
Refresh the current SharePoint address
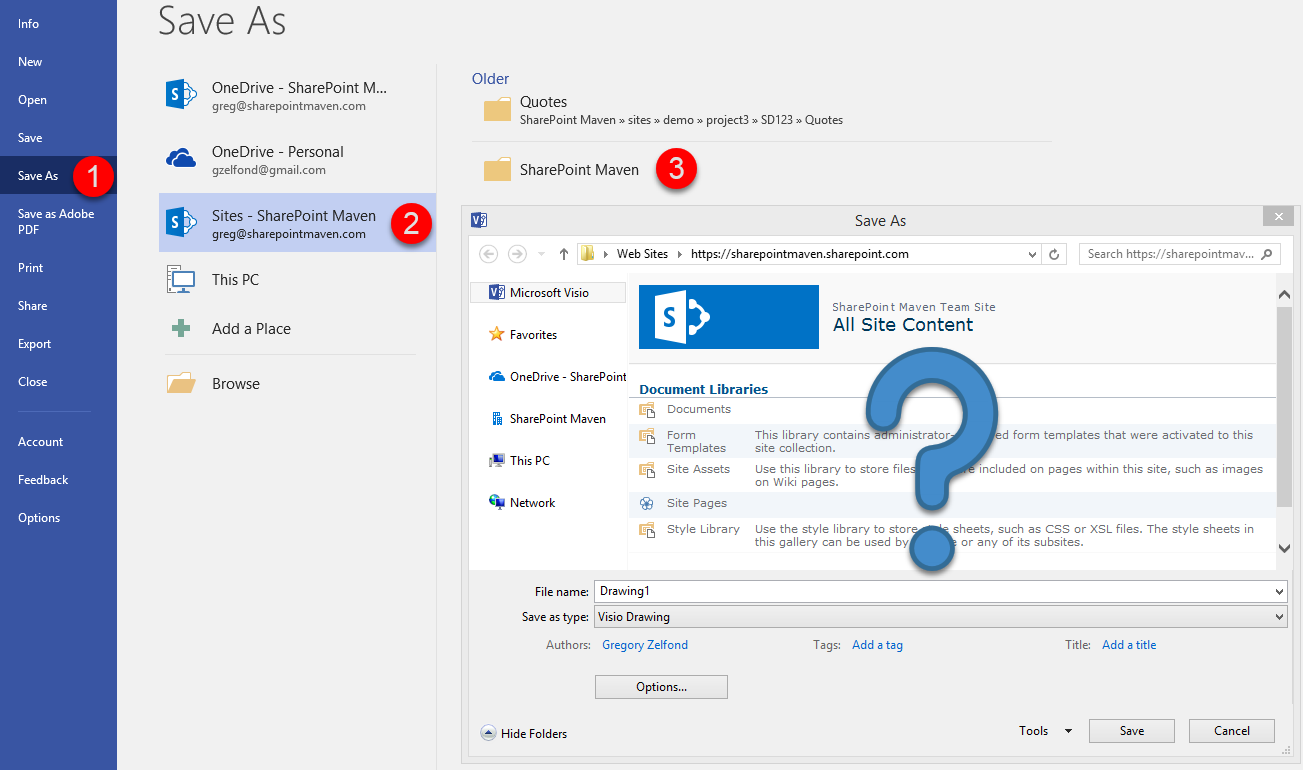[1054, 254]
